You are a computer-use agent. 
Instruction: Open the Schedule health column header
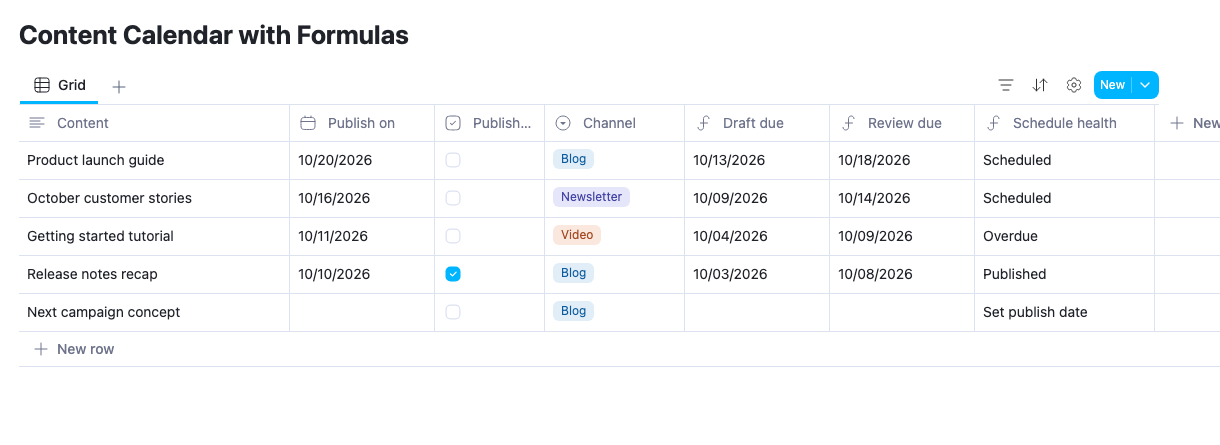click(1065, 123)
